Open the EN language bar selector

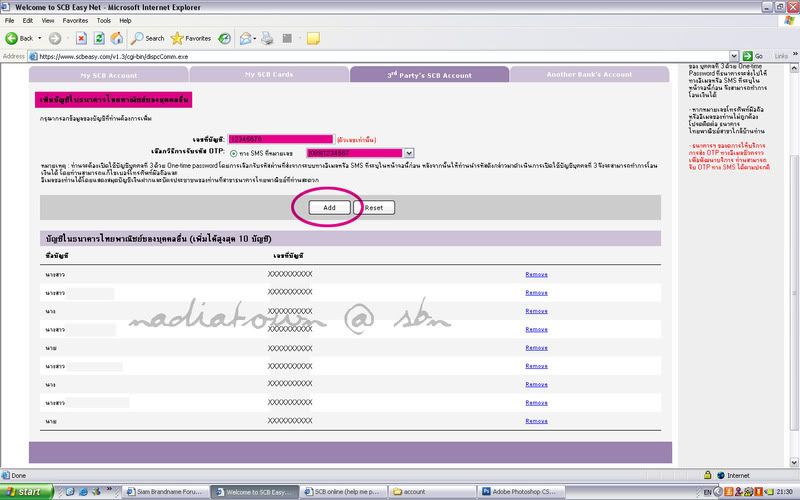pyautogui.click(x=707, y=492)
